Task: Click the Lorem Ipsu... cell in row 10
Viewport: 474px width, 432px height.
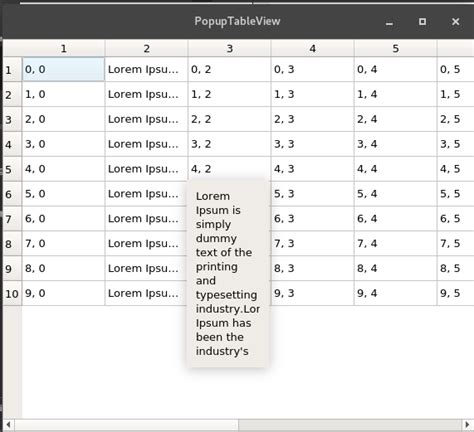Action: point(147,293)
